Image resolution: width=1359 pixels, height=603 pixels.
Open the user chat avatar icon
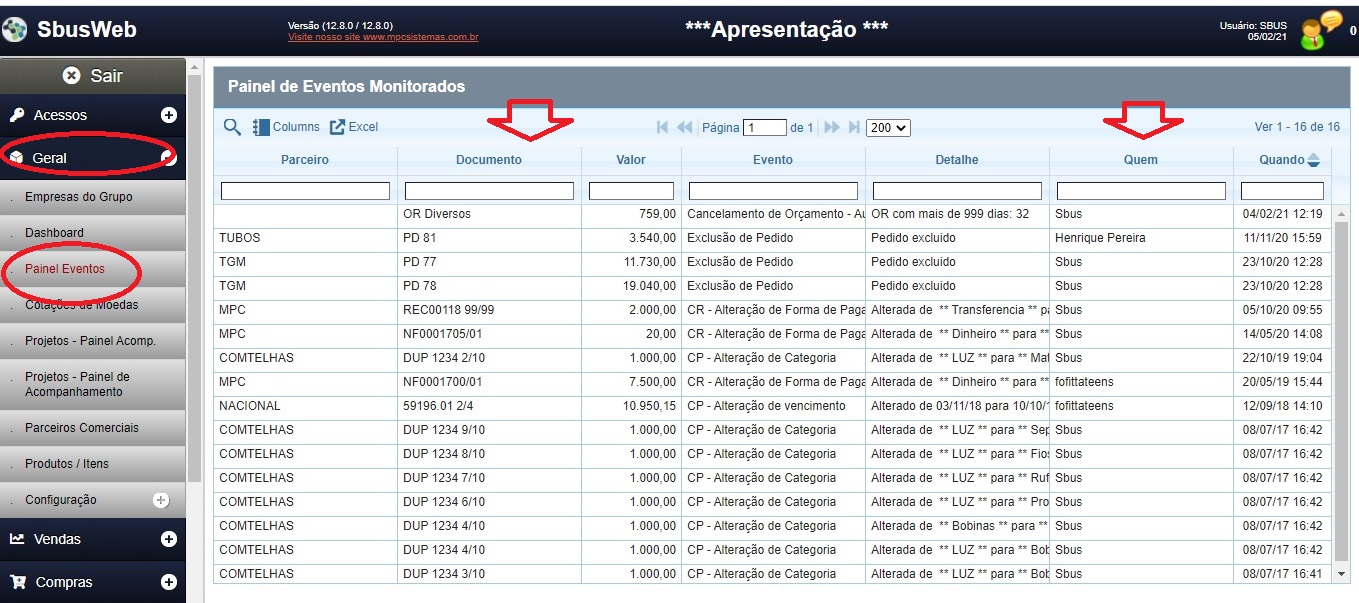point(1320,30)
